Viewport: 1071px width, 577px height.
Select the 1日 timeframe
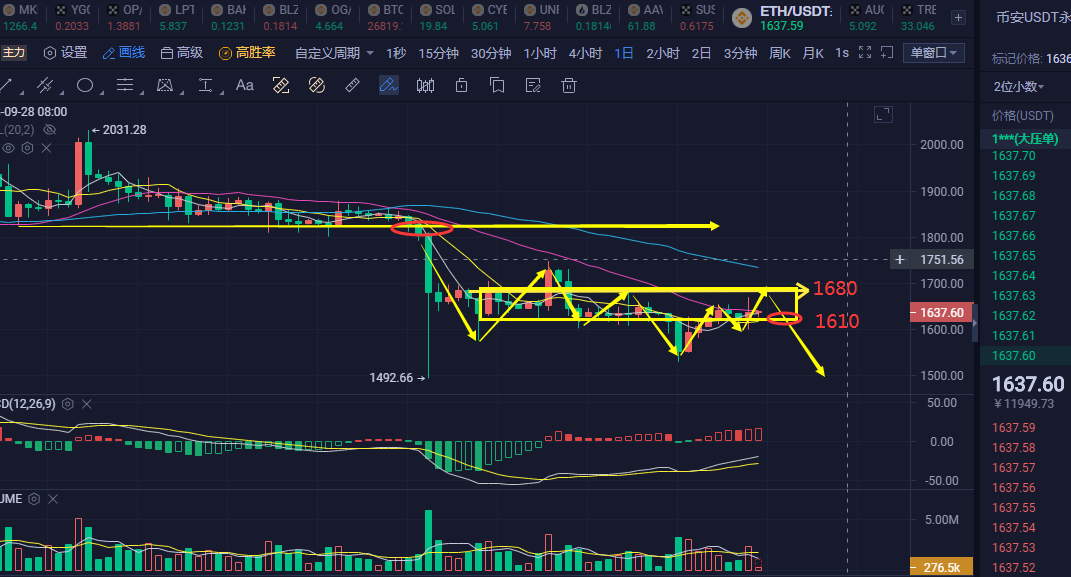click(624, 53)
